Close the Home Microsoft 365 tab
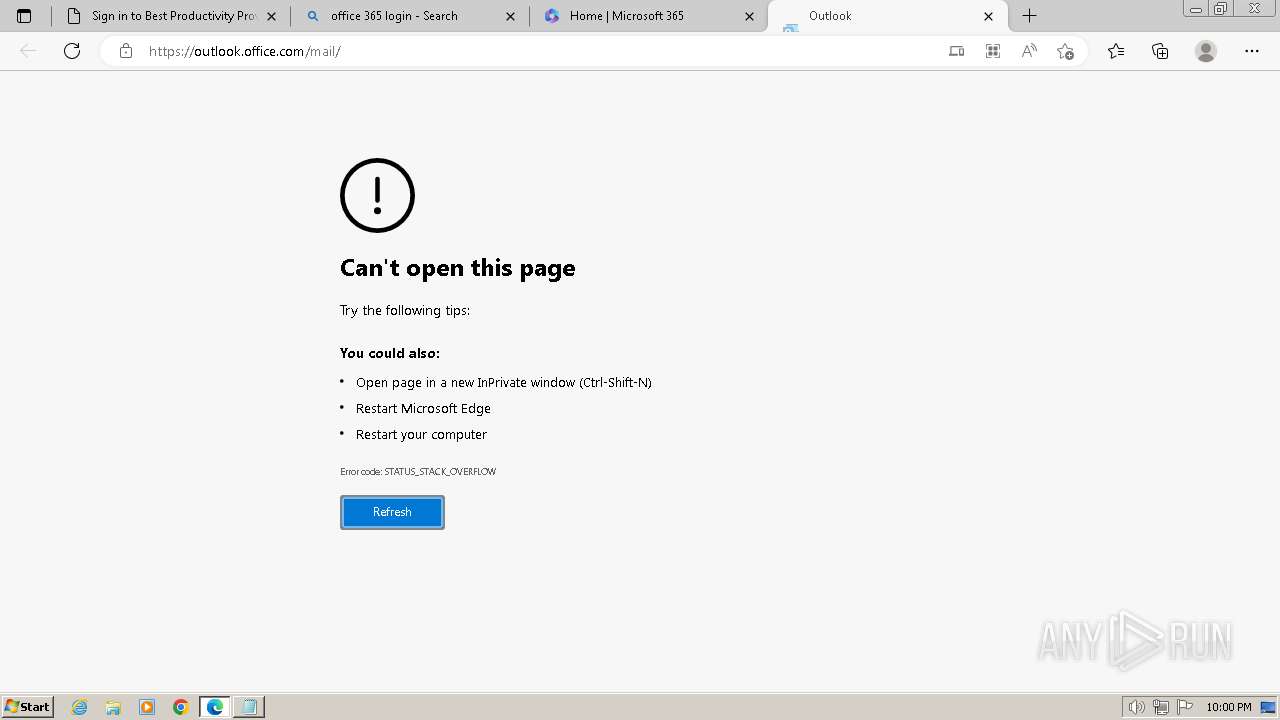Image resolution: width=1280 pixels, height=720 pixels. [x=750, y=16]
